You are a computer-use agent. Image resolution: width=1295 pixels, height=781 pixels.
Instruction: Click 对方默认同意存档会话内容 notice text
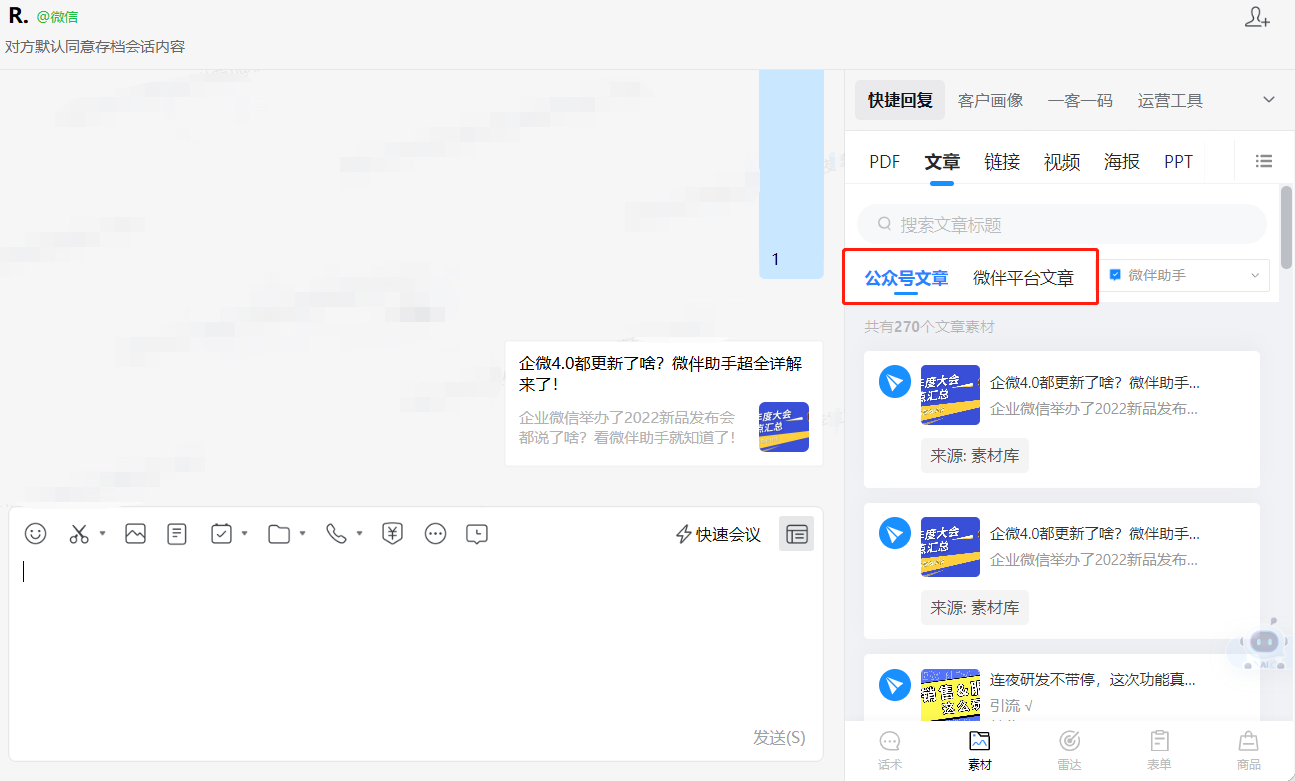tap(95, 47)
